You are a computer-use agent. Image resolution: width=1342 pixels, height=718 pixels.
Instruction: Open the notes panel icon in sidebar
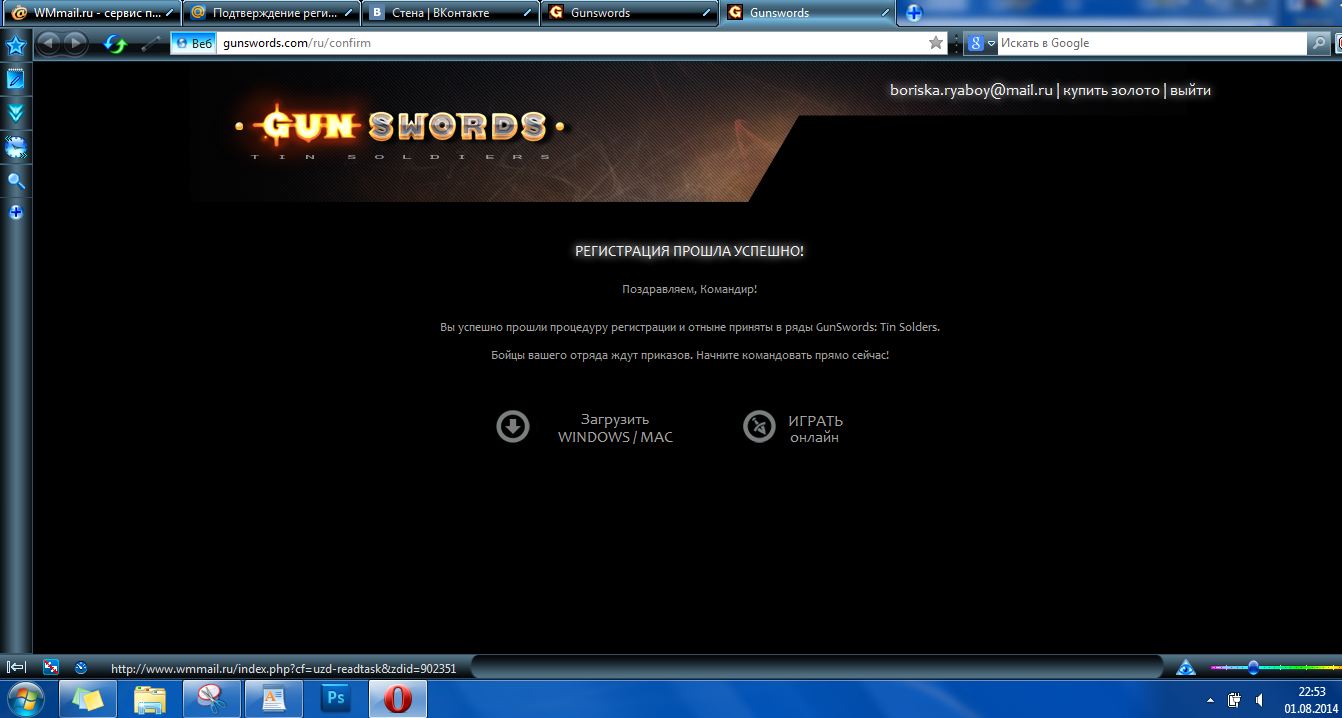coord(16,79)
